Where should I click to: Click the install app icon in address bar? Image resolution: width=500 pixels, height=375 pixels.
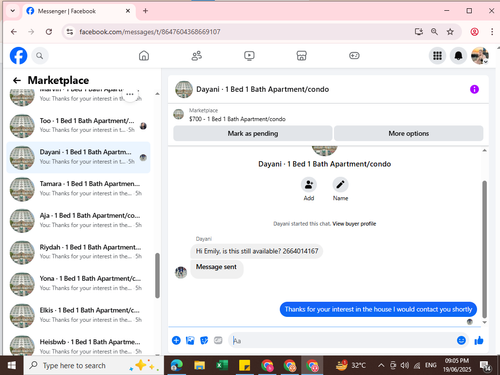[419, 32]
